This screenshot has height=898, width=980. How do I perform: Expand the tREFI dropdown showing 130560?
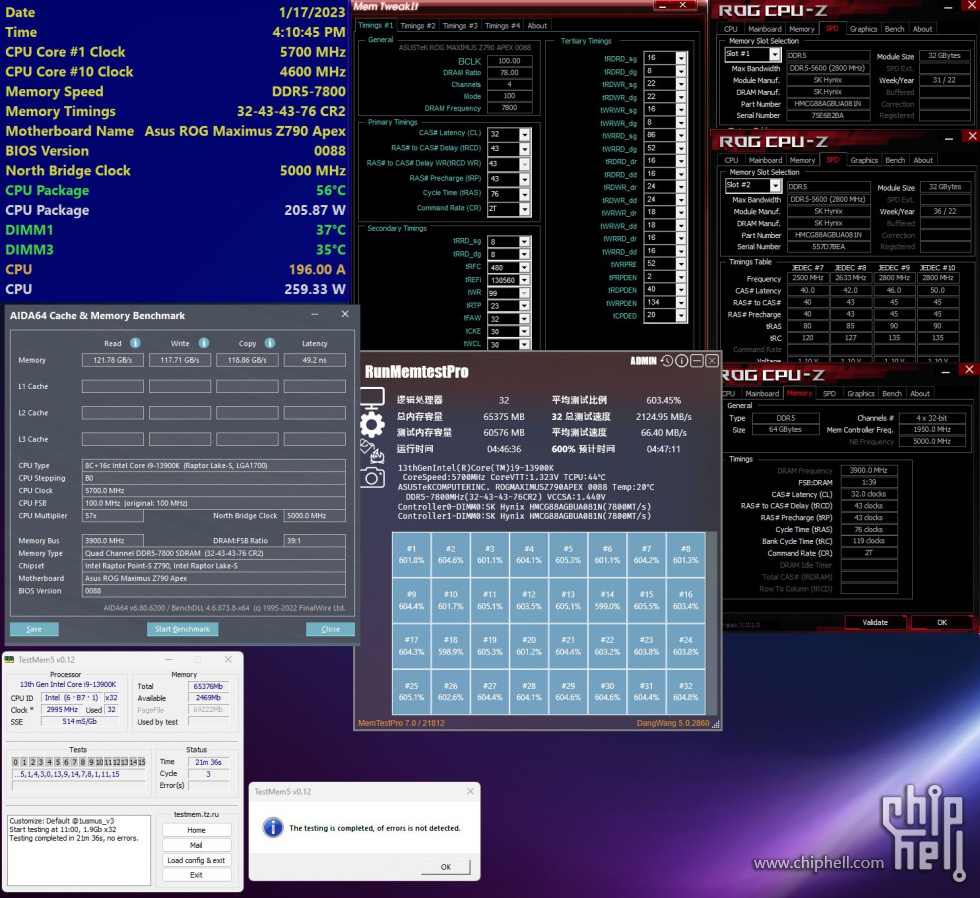[524, 280]
